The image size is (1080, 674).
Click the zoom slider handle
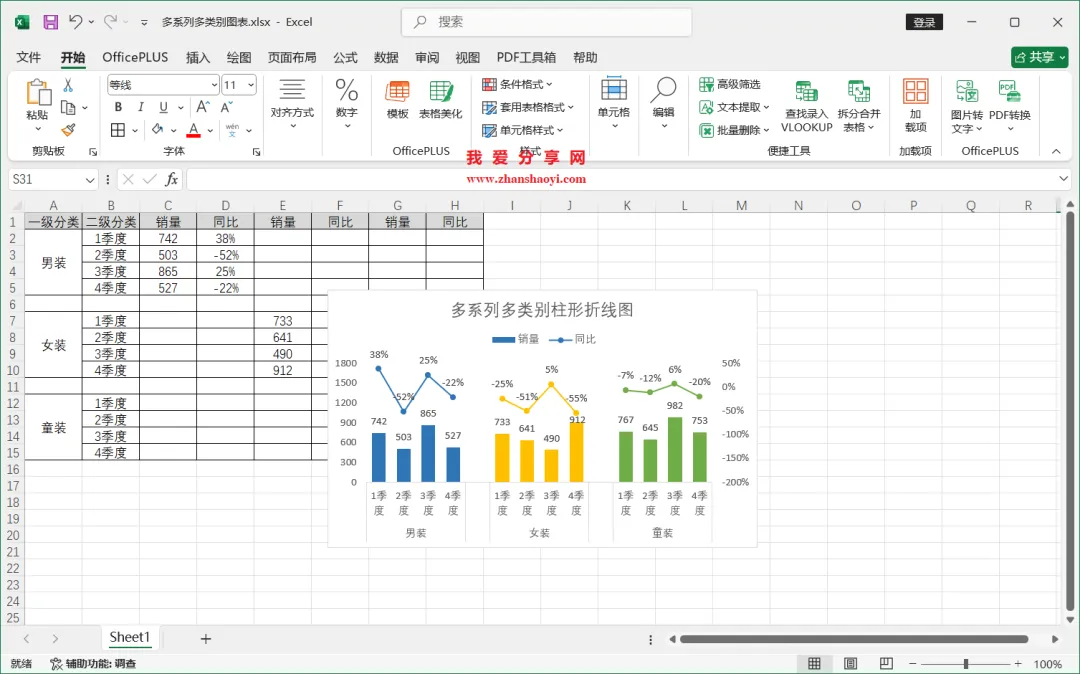coord(966,664)
